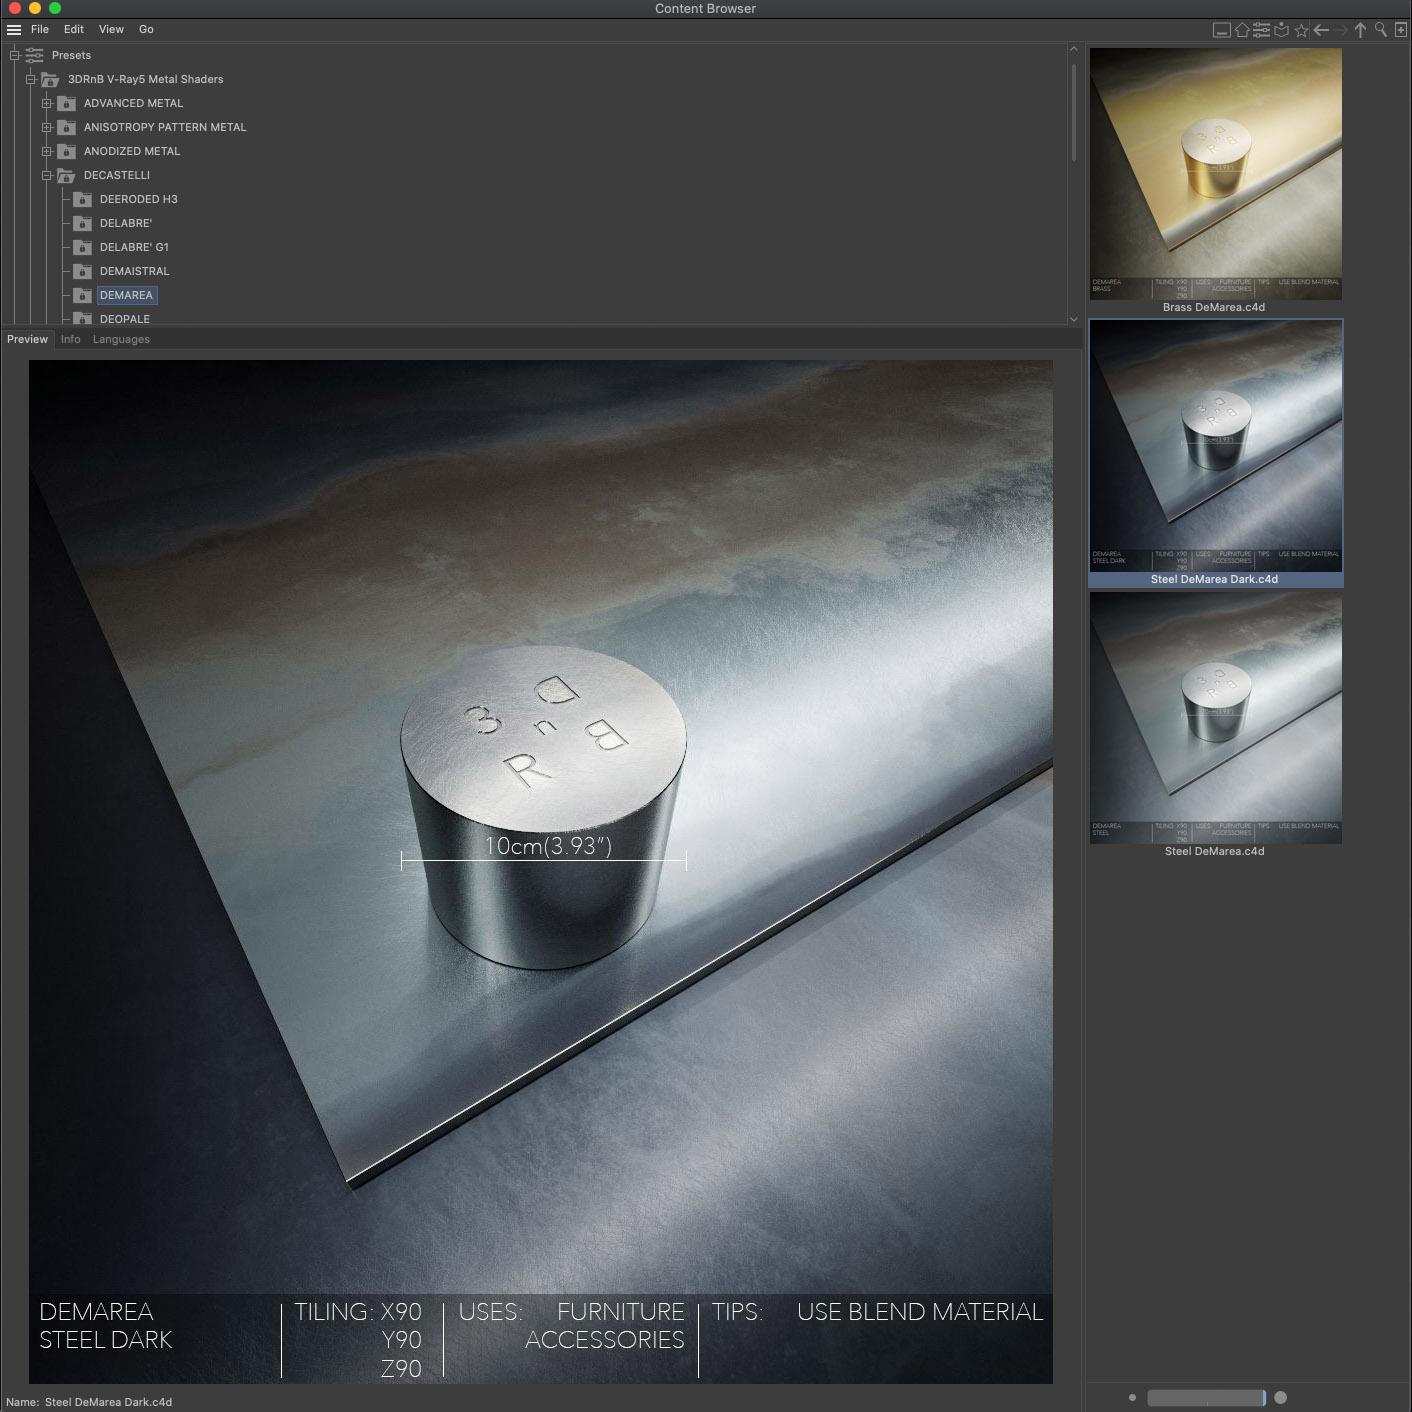Click the DELABRE' folder icon
This screenshot has width=1412, height=1412.
(82, 223)
